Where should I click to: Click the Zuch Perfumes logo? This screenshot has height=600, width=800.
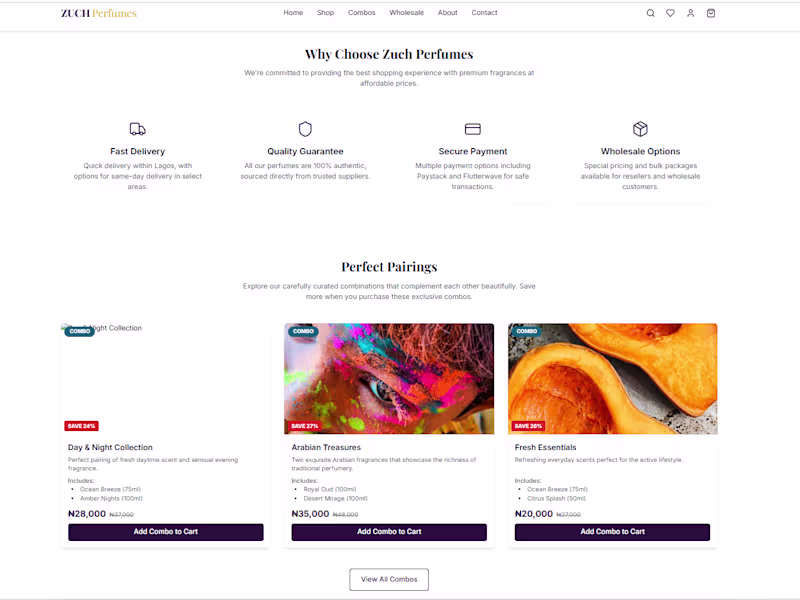click(99, 13)
